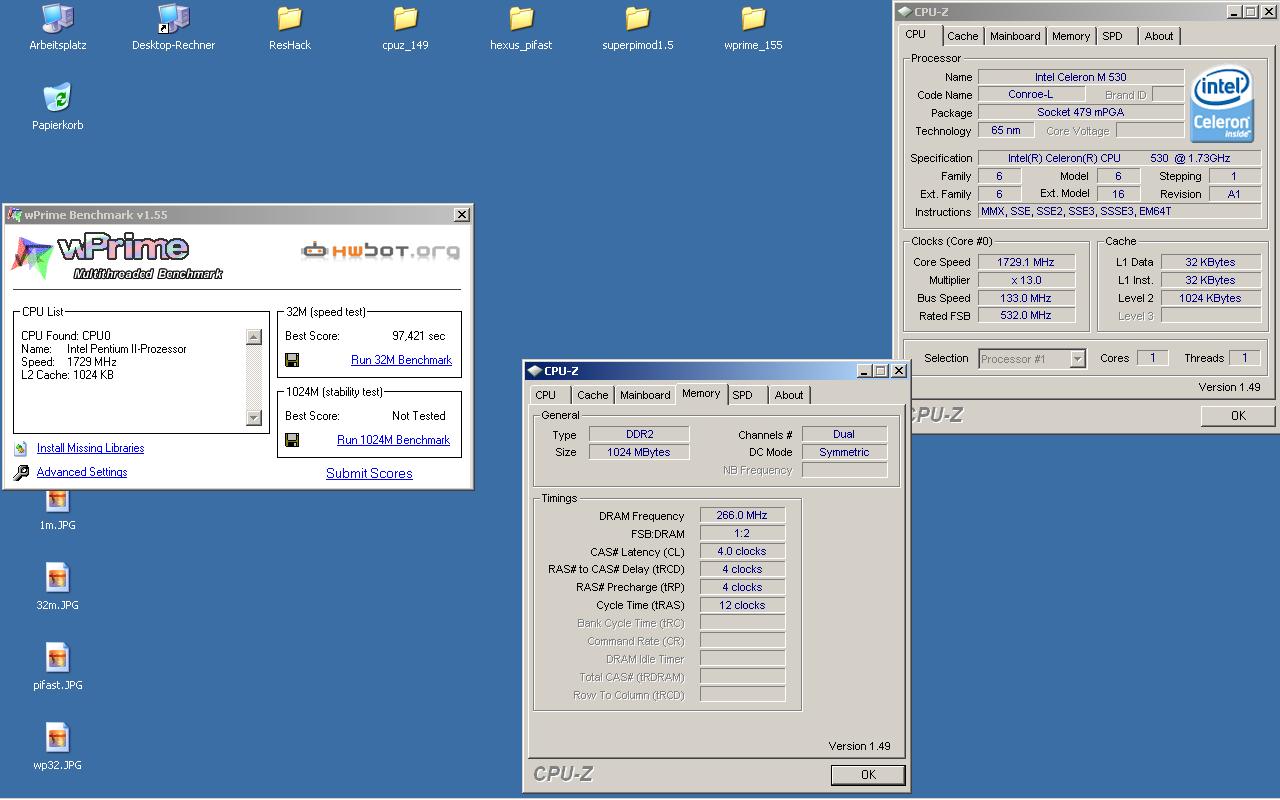
Task: Minimize the CPU-Z Memory window
Action: click(x=863, y=371)
